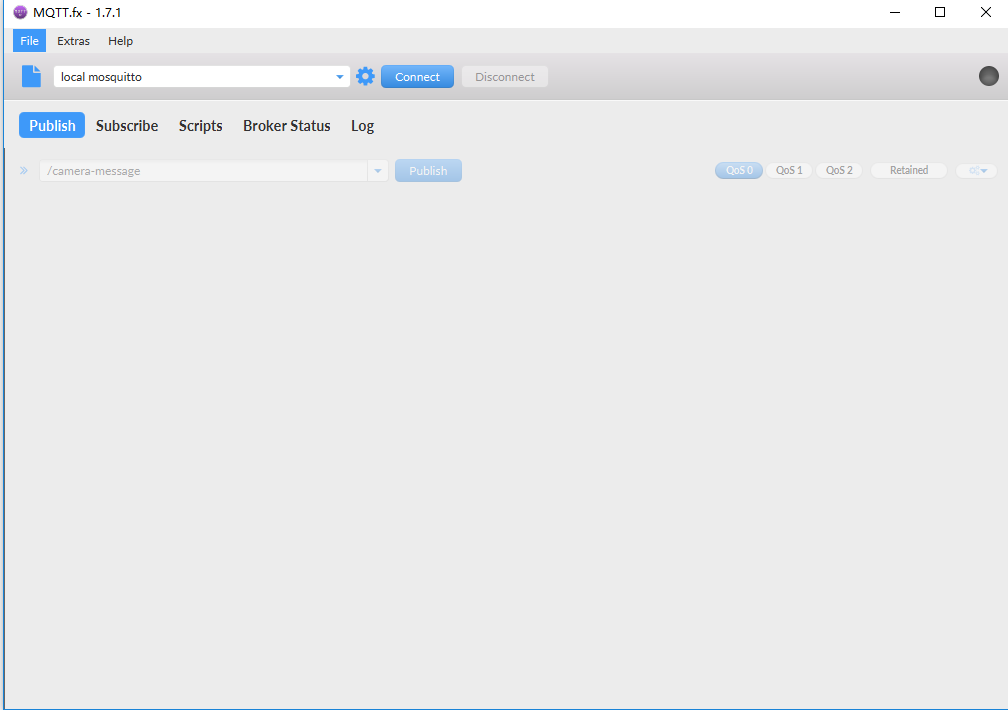
Task: Select QoS 2 quality level
Action: [839, 171]
